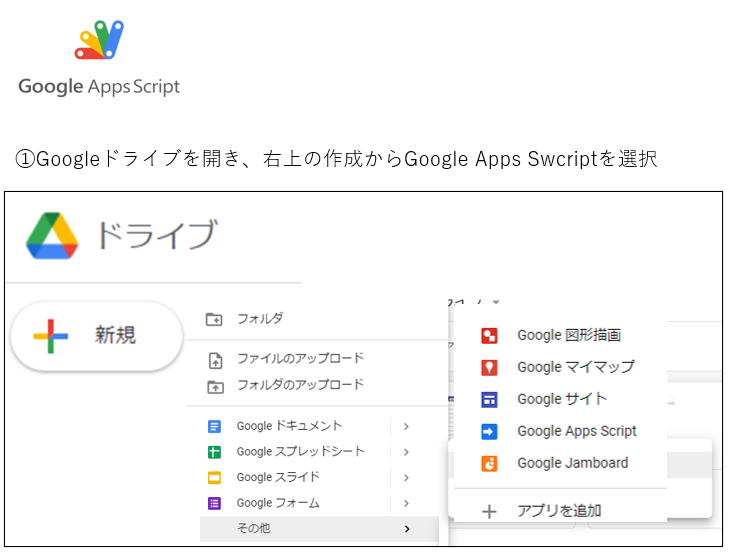Click the orange Jamboard icon
The width and height of the screenshot is (730, 554).
coord(489,464)
